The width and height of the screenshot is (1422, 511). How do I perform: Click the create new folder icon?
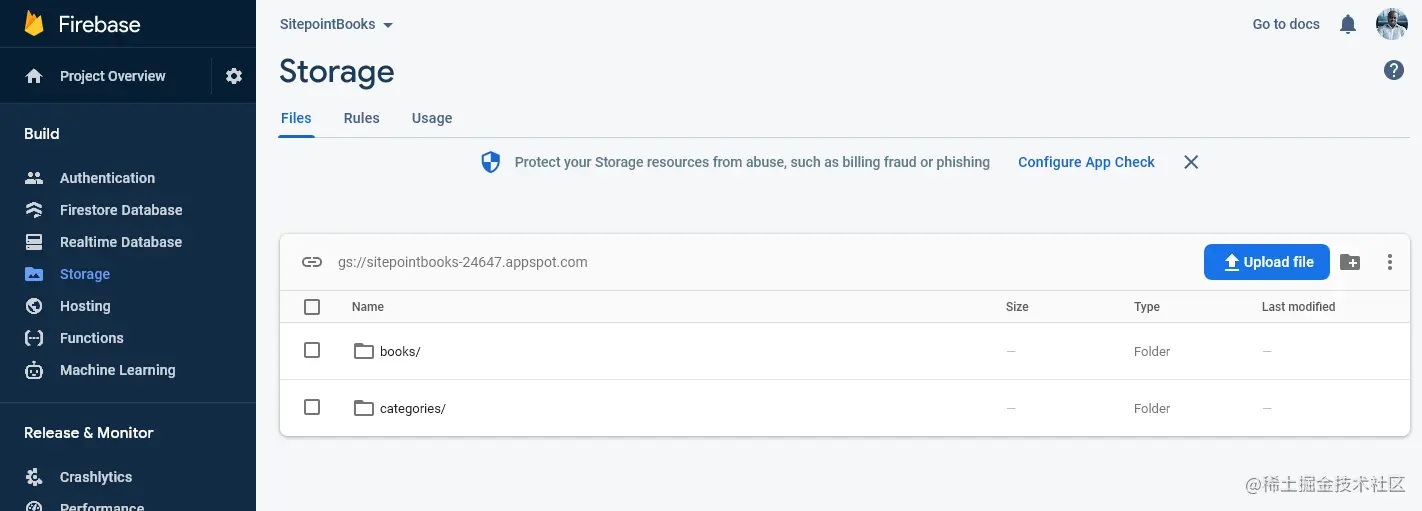point(1350,262)
